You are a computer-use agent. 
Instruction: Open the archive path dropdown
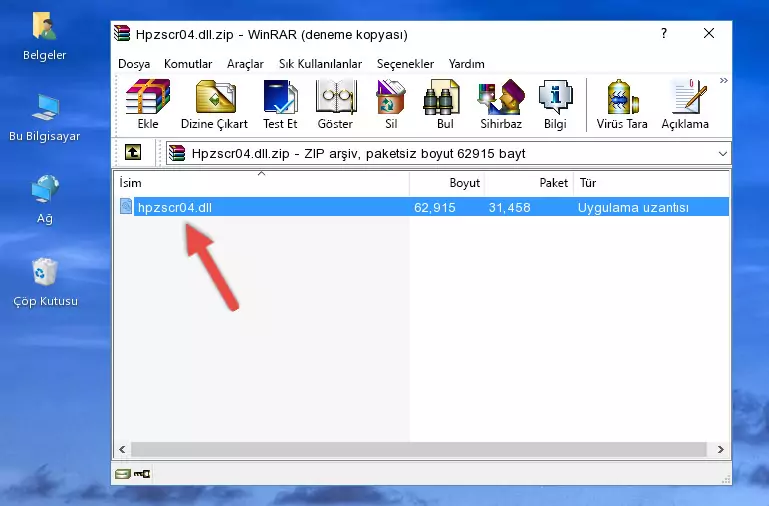(722, 153)
